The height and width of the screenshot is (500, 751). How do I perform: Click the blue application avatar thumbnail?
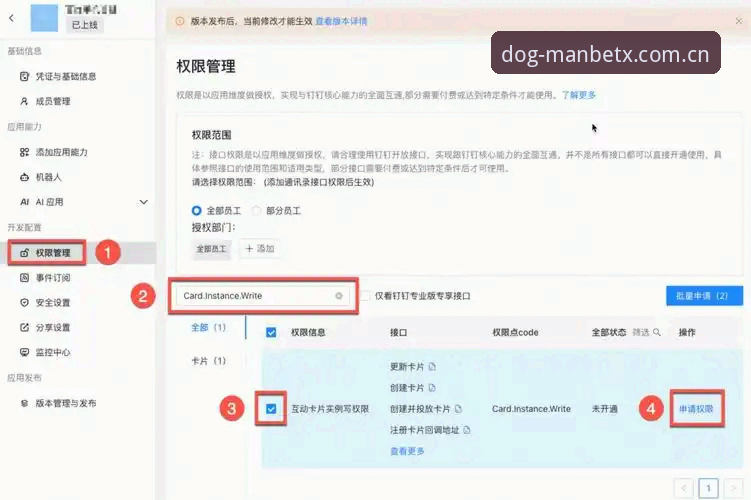[44, 18]
